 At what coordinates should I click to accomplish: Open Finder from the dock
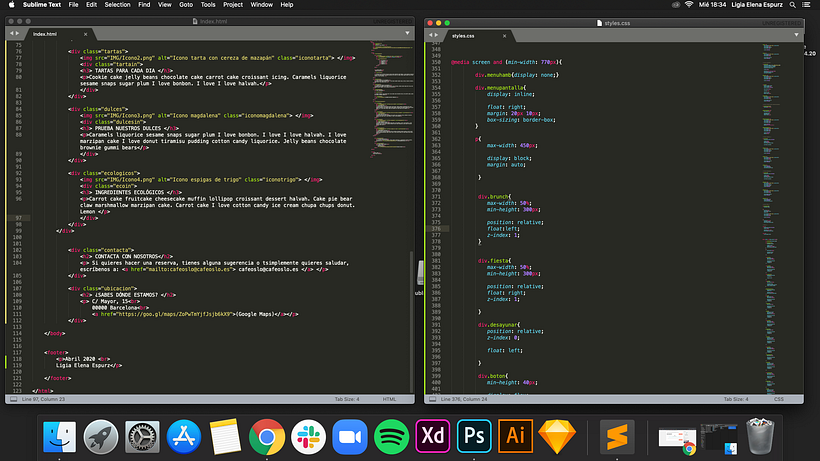pos(59,436)
